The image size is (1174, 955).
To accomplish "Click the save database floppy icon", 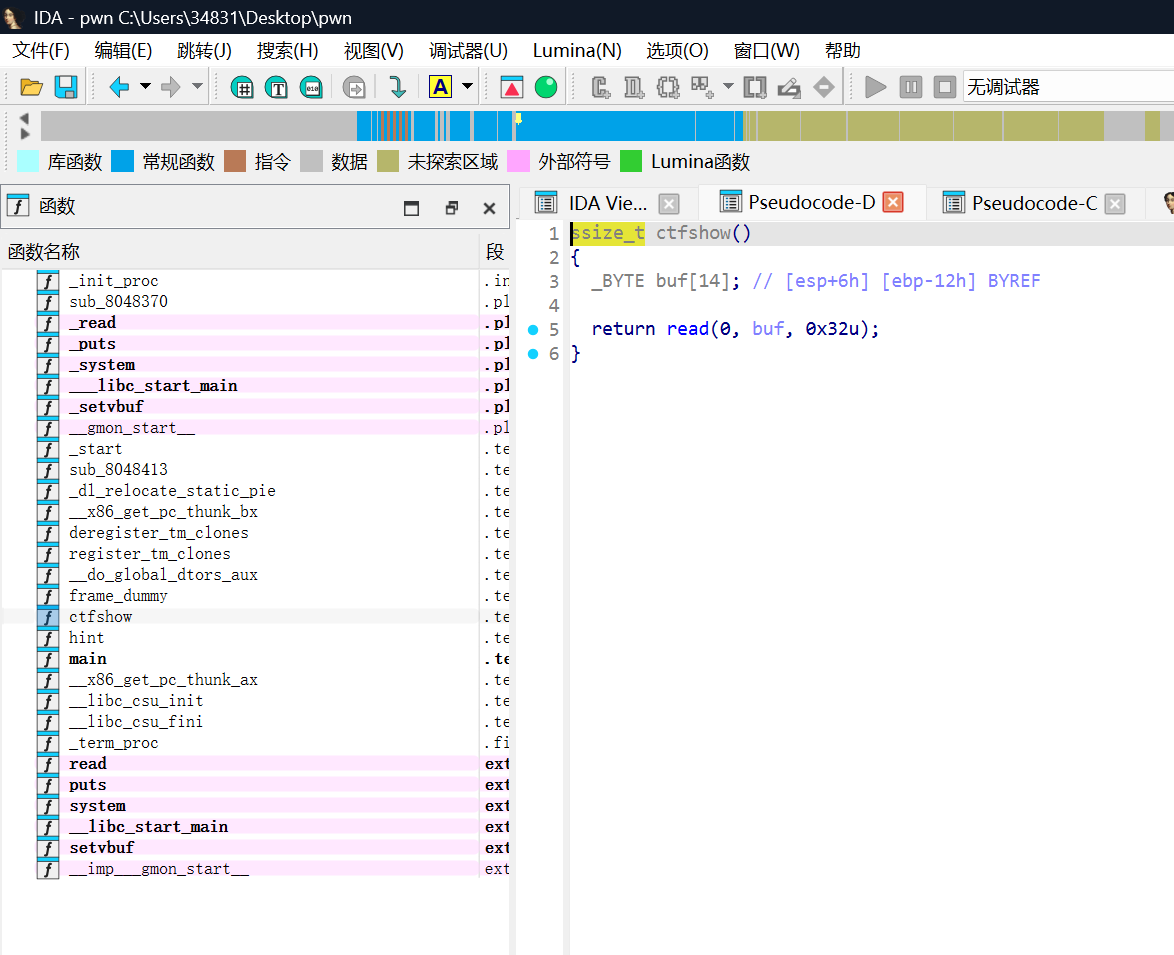I will click(x=66, y=87).
